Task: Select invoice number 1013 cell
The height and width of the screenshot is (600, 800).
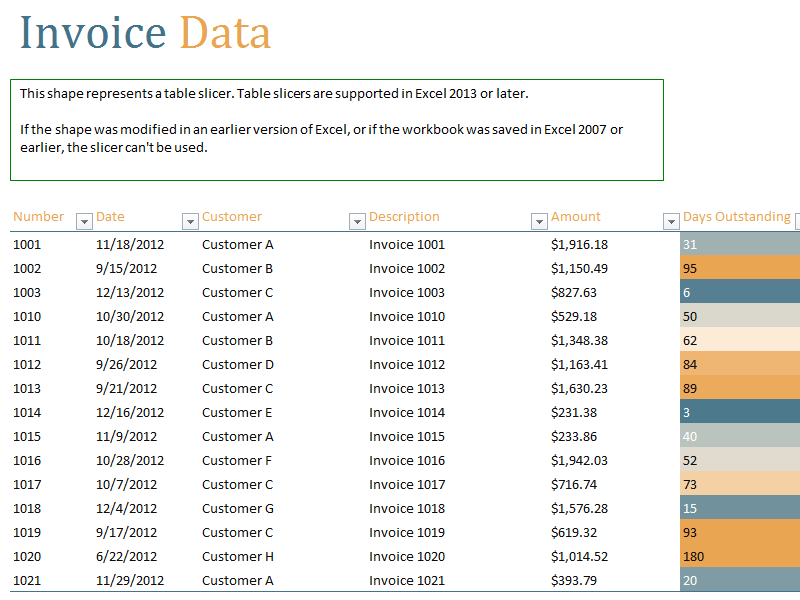Action: (x=27, y=389)
